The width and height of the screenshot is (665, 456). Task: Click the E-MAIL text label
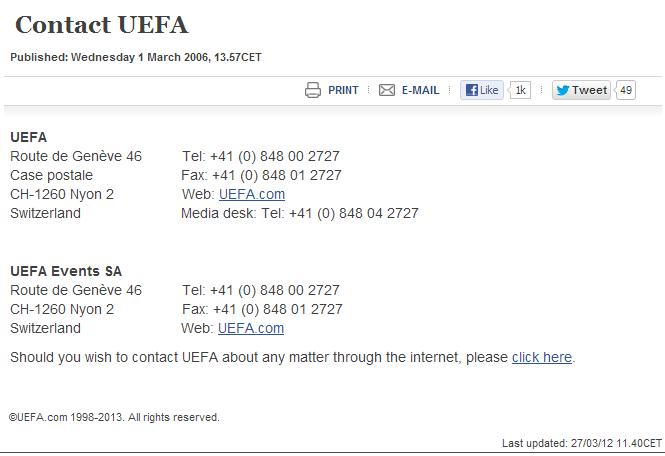[420, 90]
